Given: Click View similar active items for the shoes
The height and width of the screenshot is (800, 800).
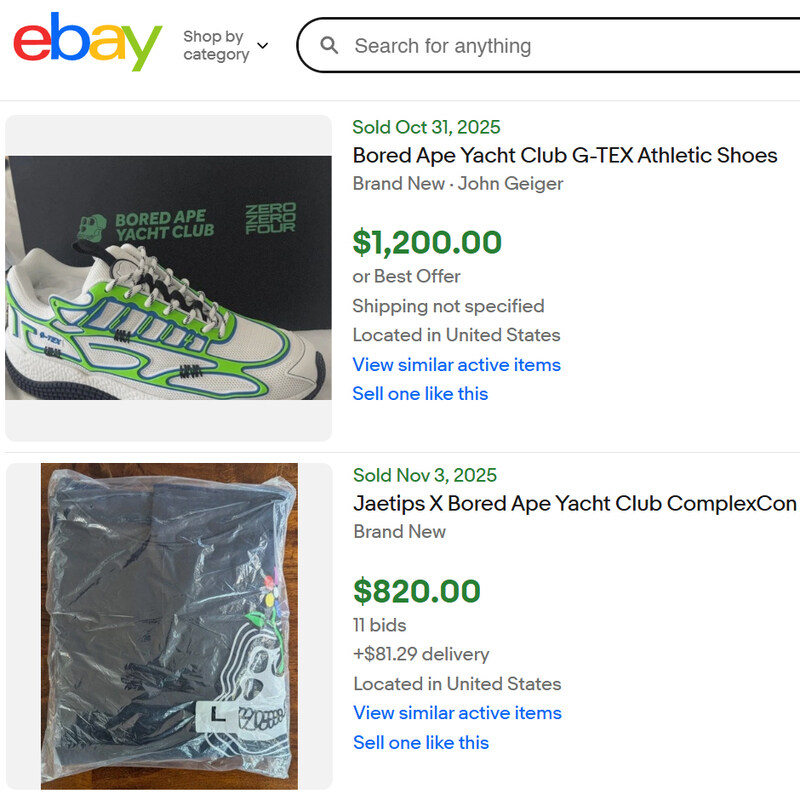Looking at the screenshot, I should pyautogui.click(x=456, y=364).
